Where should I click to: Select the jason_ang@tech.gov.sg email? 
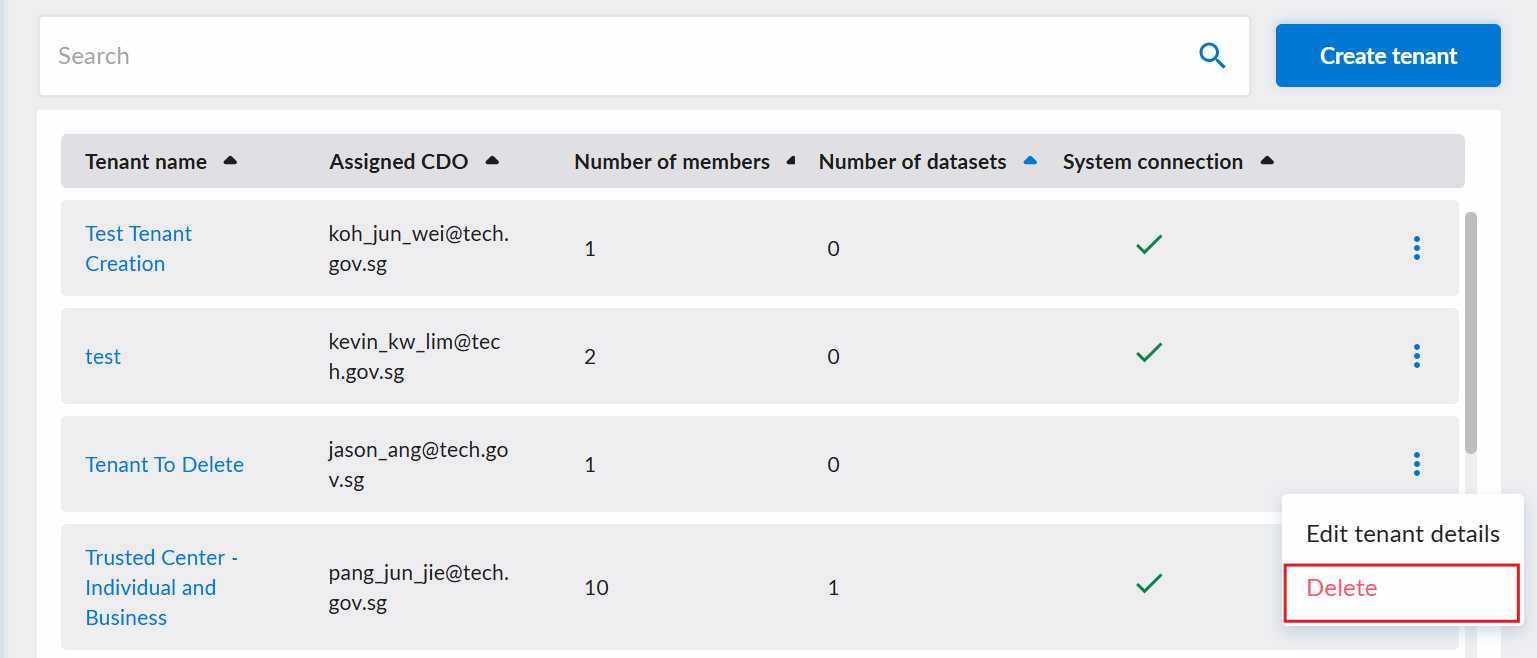418,465
